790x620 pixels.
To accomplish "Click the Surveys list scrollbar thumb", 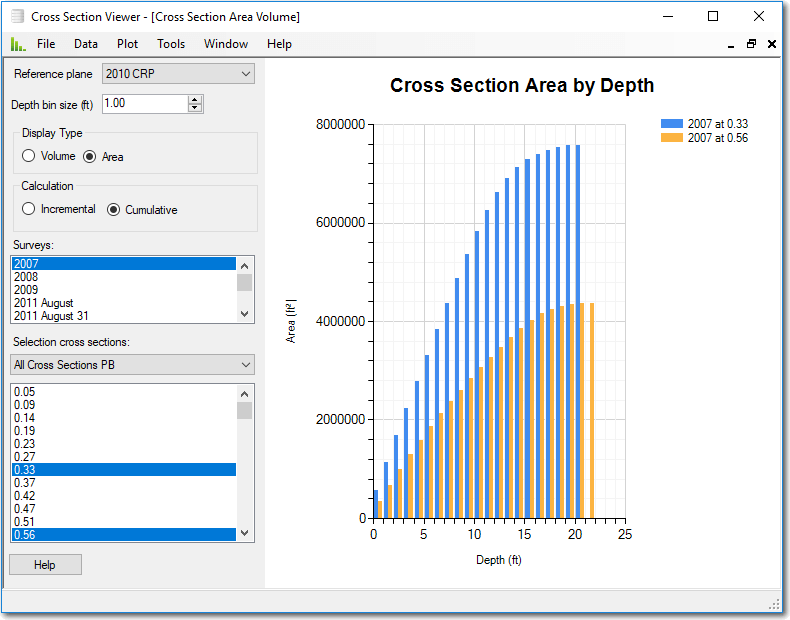I will pos(244,282).
